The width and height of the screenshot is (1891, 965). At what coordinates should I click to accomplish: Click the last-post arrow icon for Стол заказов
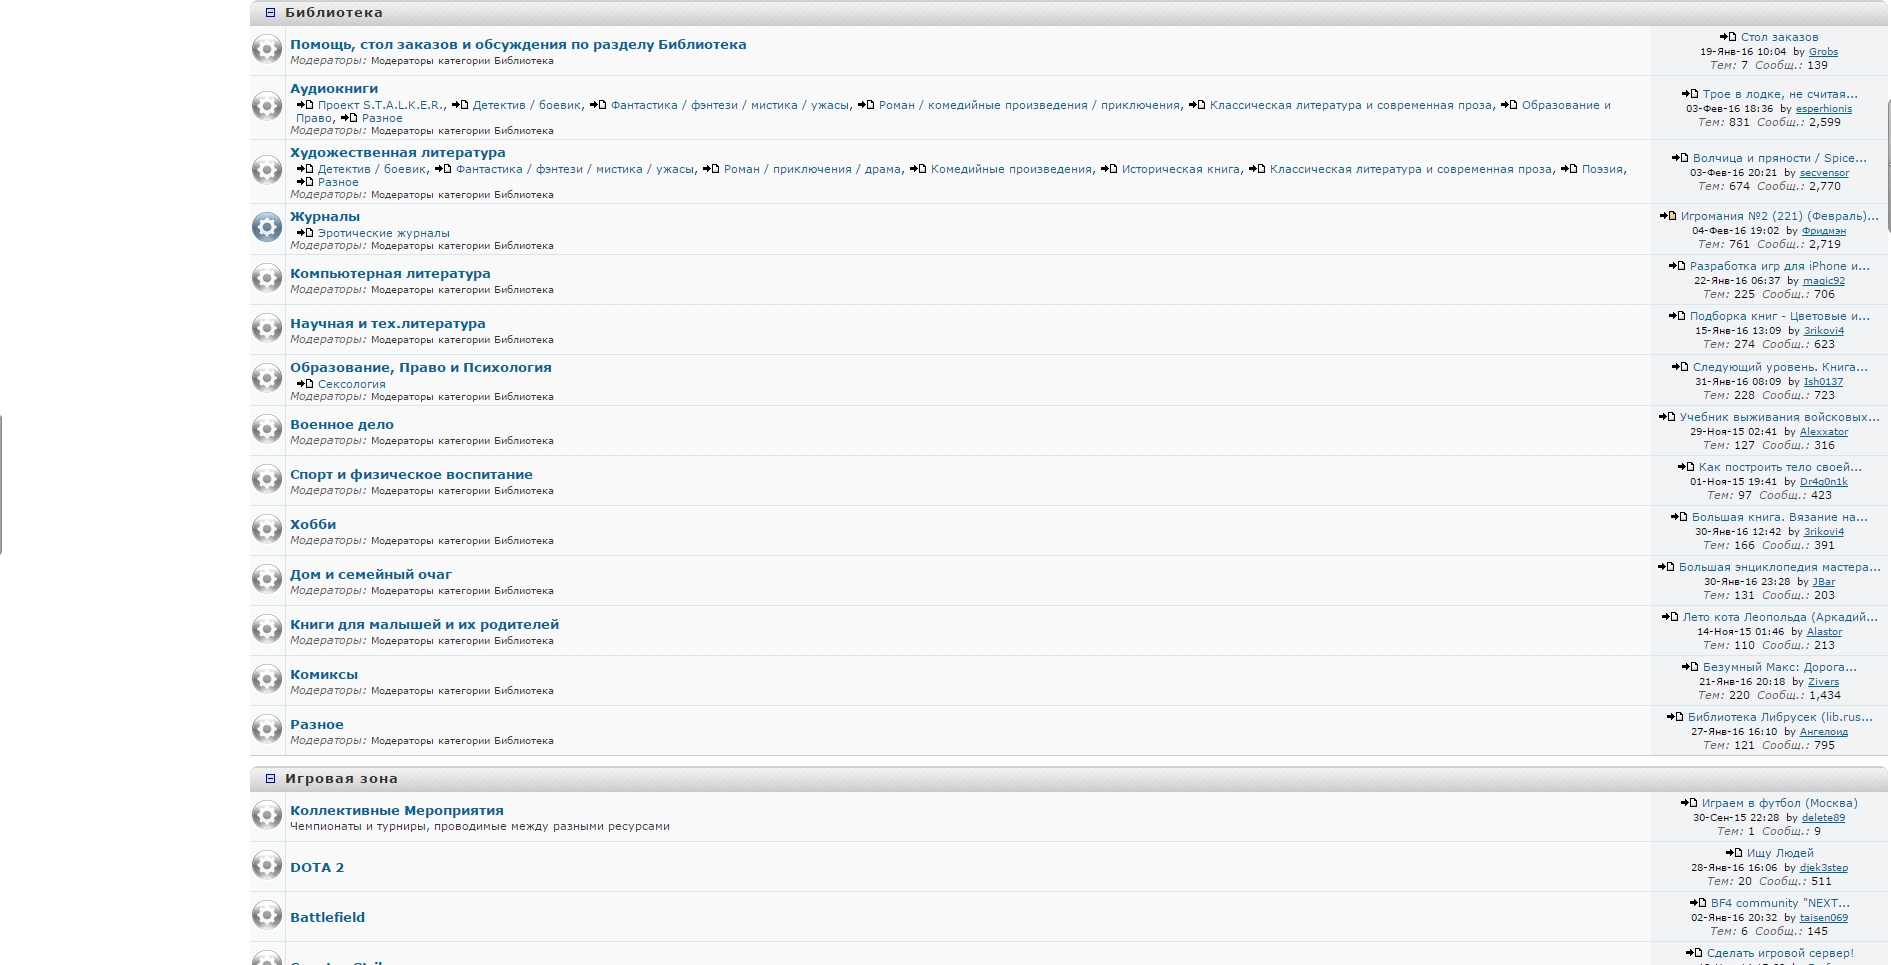click(x=1728, y=37)
